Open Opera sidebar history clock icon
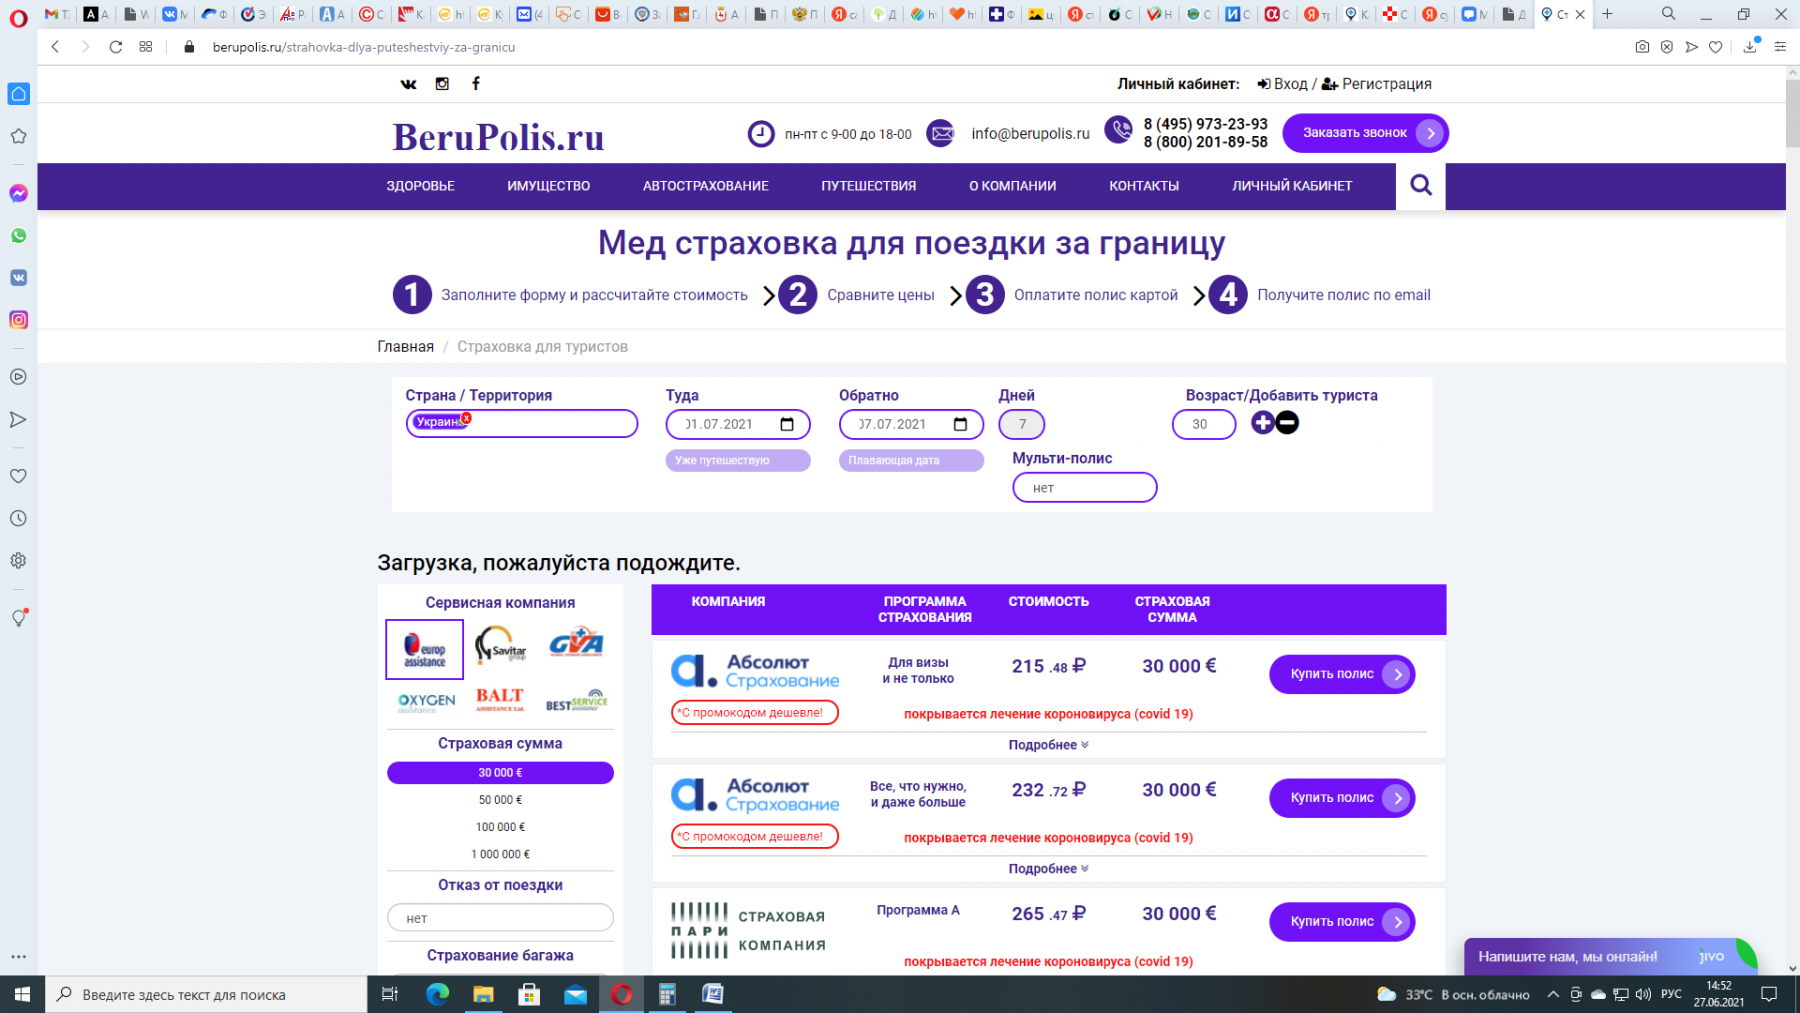Image resolution: width=1800 pixels, height=1013 pixels. click(x=18, y=518)
